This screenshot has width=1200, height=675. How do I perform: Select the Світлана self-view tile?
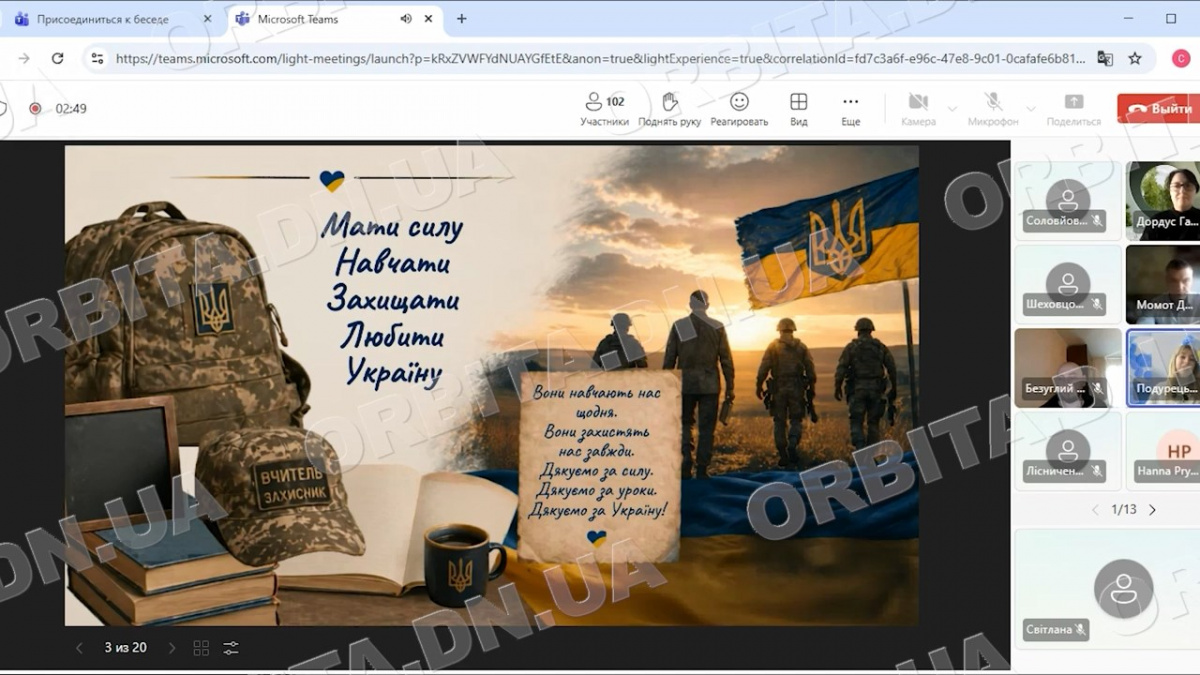[1107, 588]
